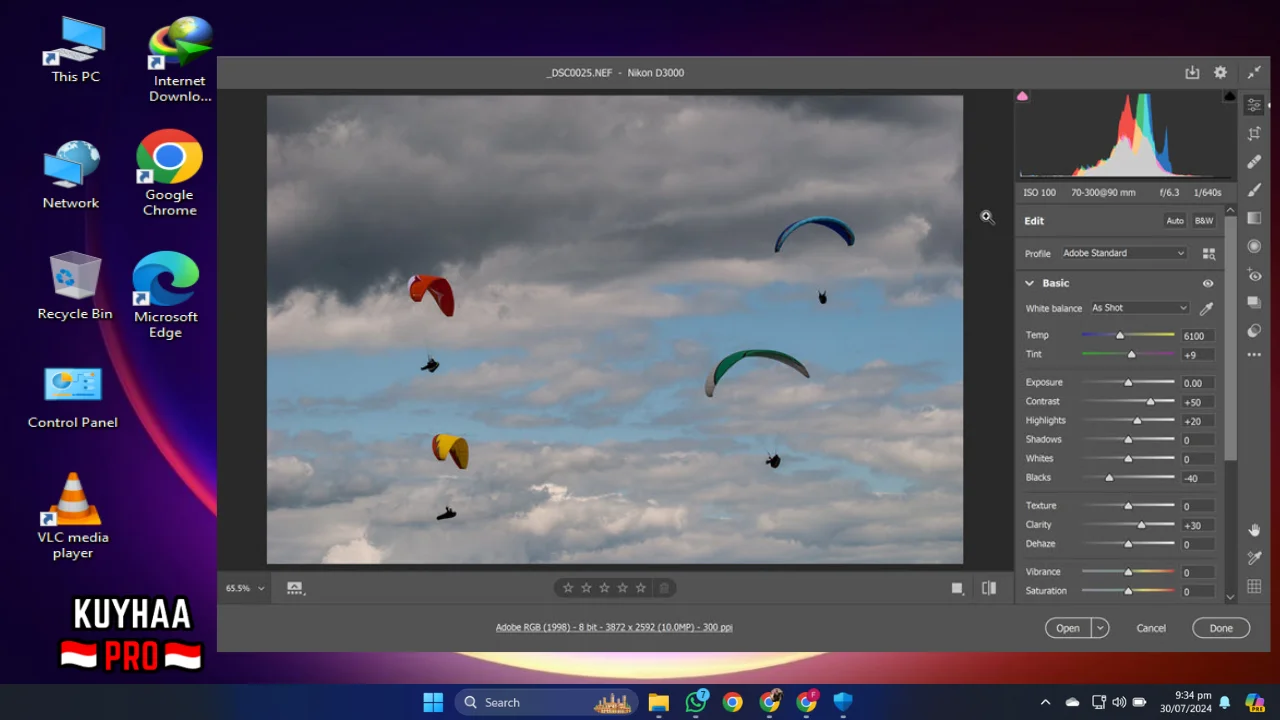Click the Contrast slider handle
1280x720 pixels.
click(1151, 401)
